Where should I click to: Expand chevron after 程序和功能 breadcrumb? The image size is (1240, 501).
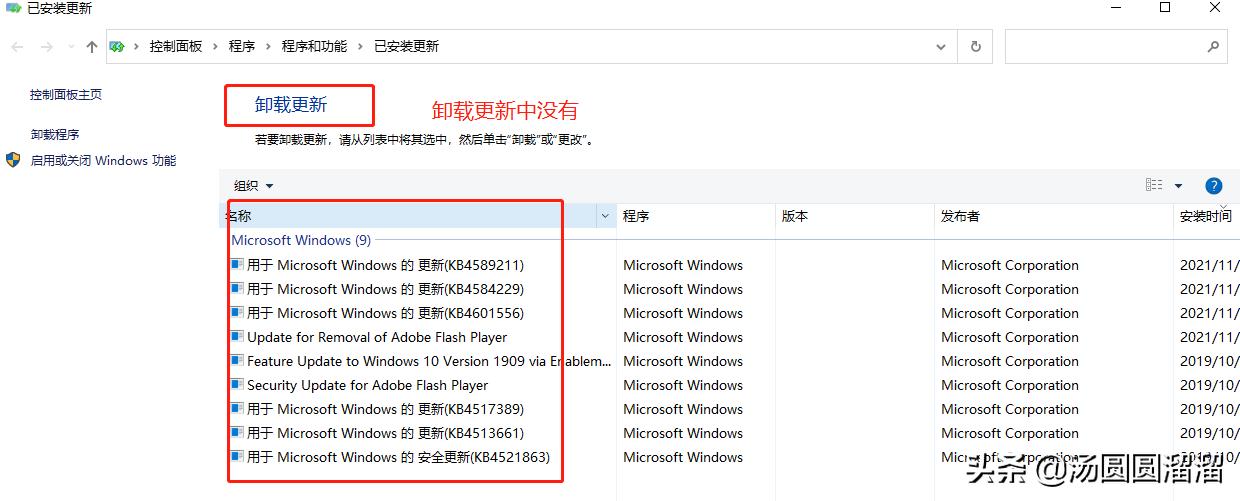[361, 46]
